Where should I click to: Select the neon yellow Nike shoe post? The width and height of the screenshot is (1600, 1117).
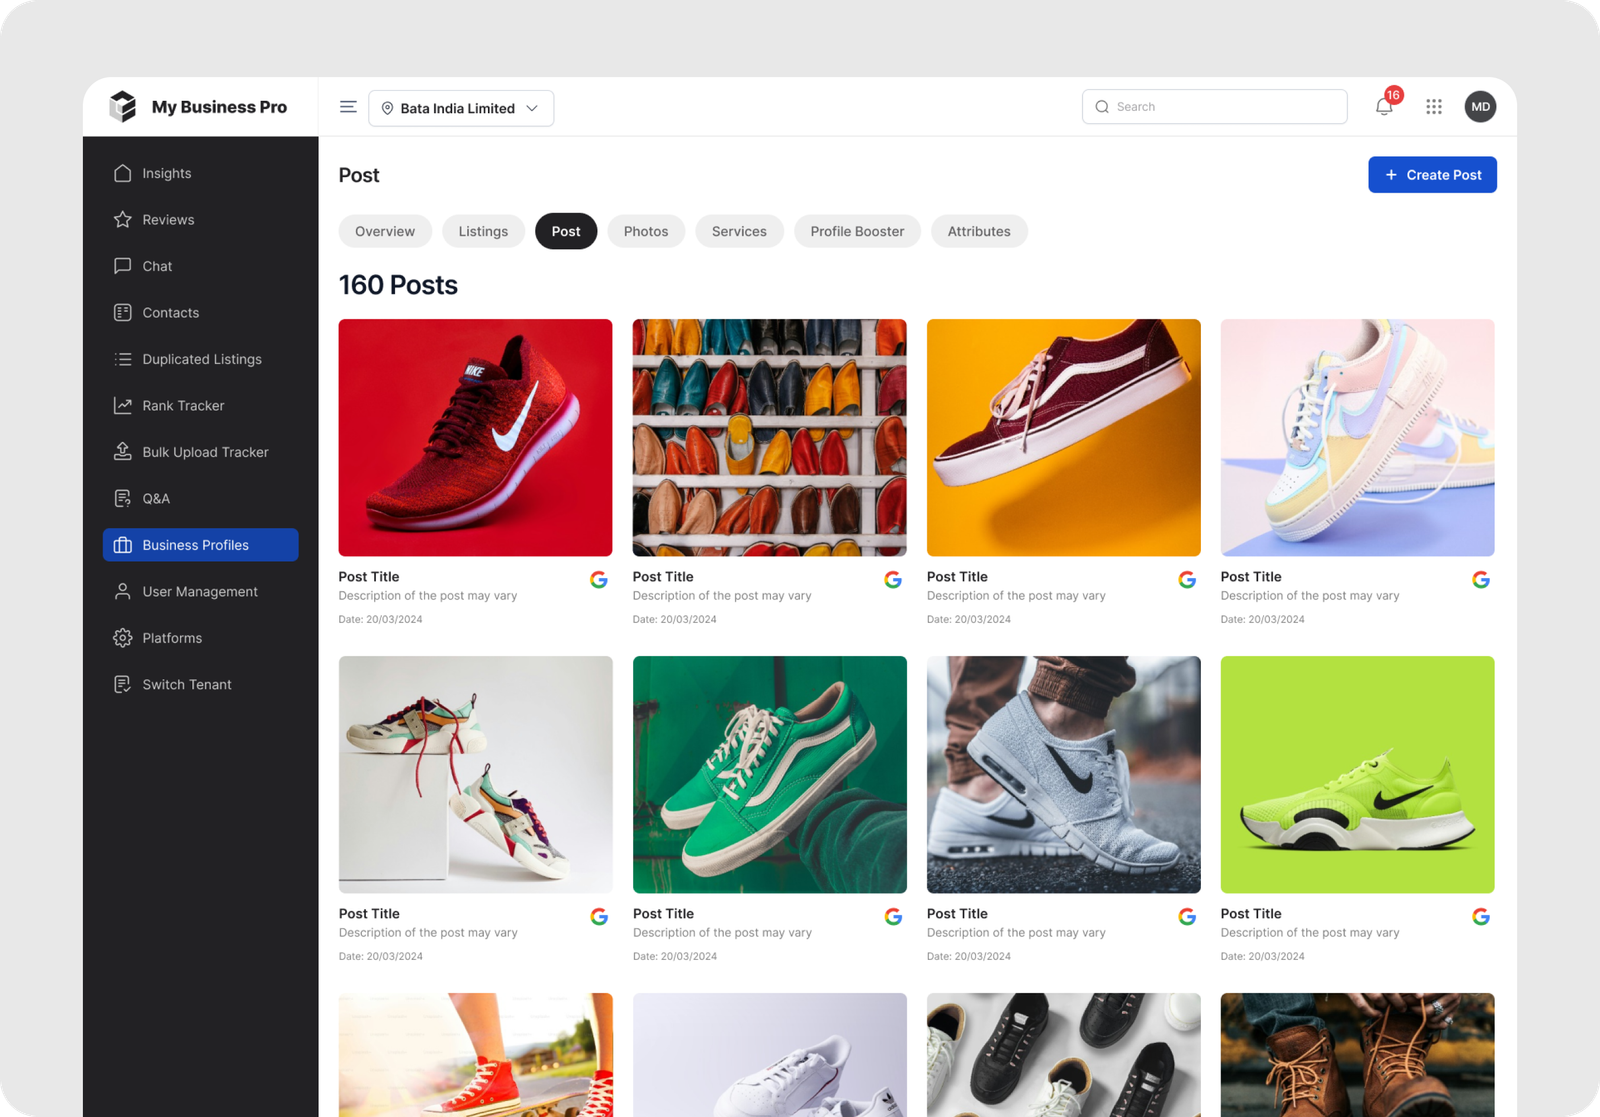[x=1357, y=774]
